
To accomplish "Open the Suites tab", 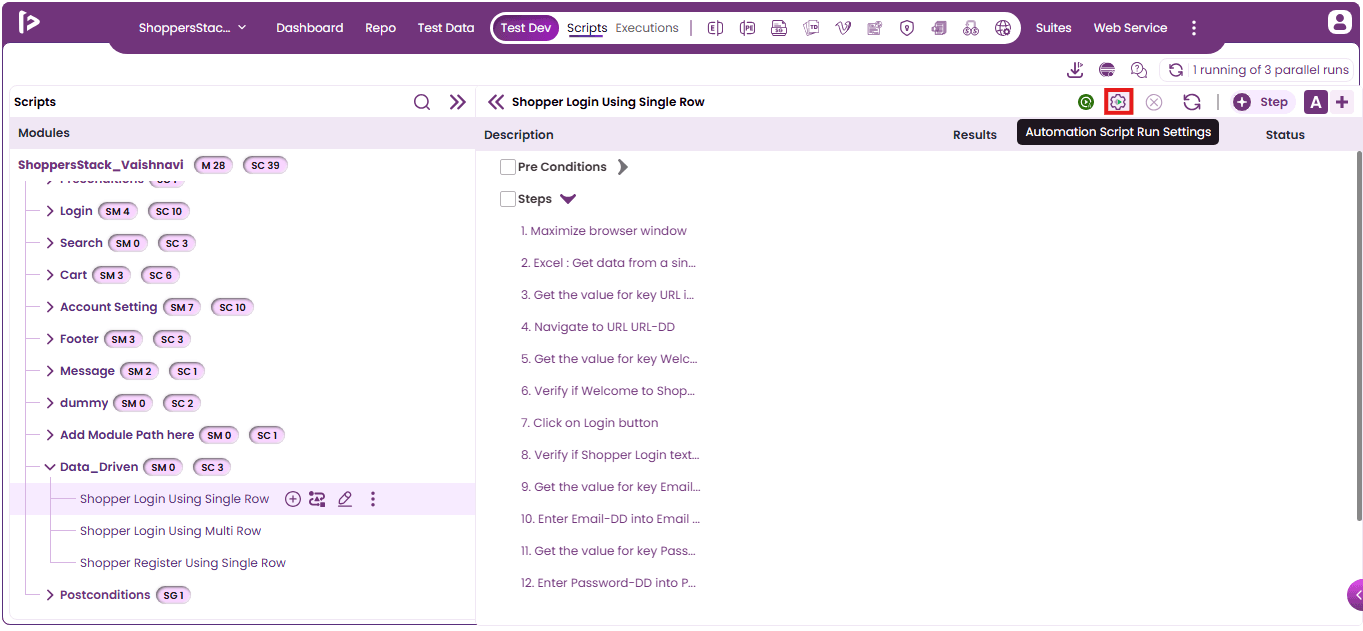I will 1054,28.
